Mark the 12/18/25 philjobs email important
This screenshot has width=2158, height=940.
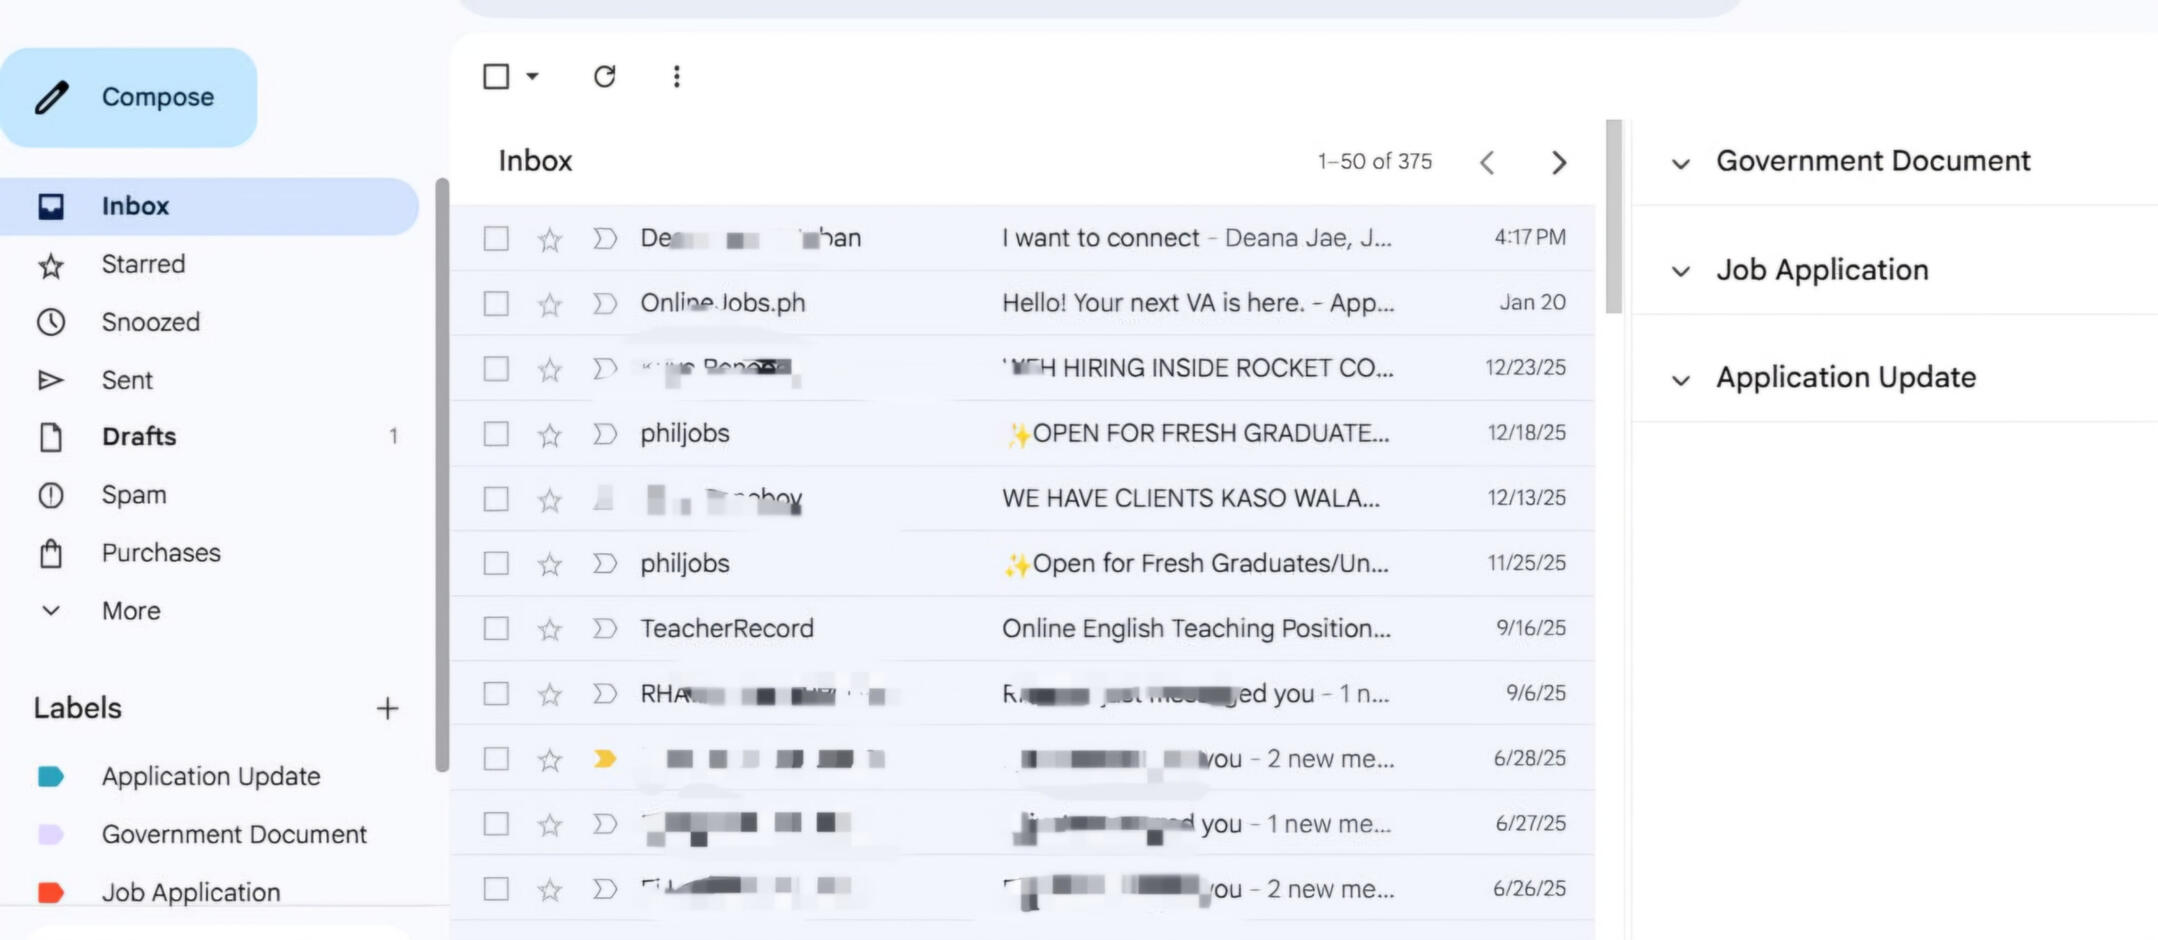[x=604, y=433]
